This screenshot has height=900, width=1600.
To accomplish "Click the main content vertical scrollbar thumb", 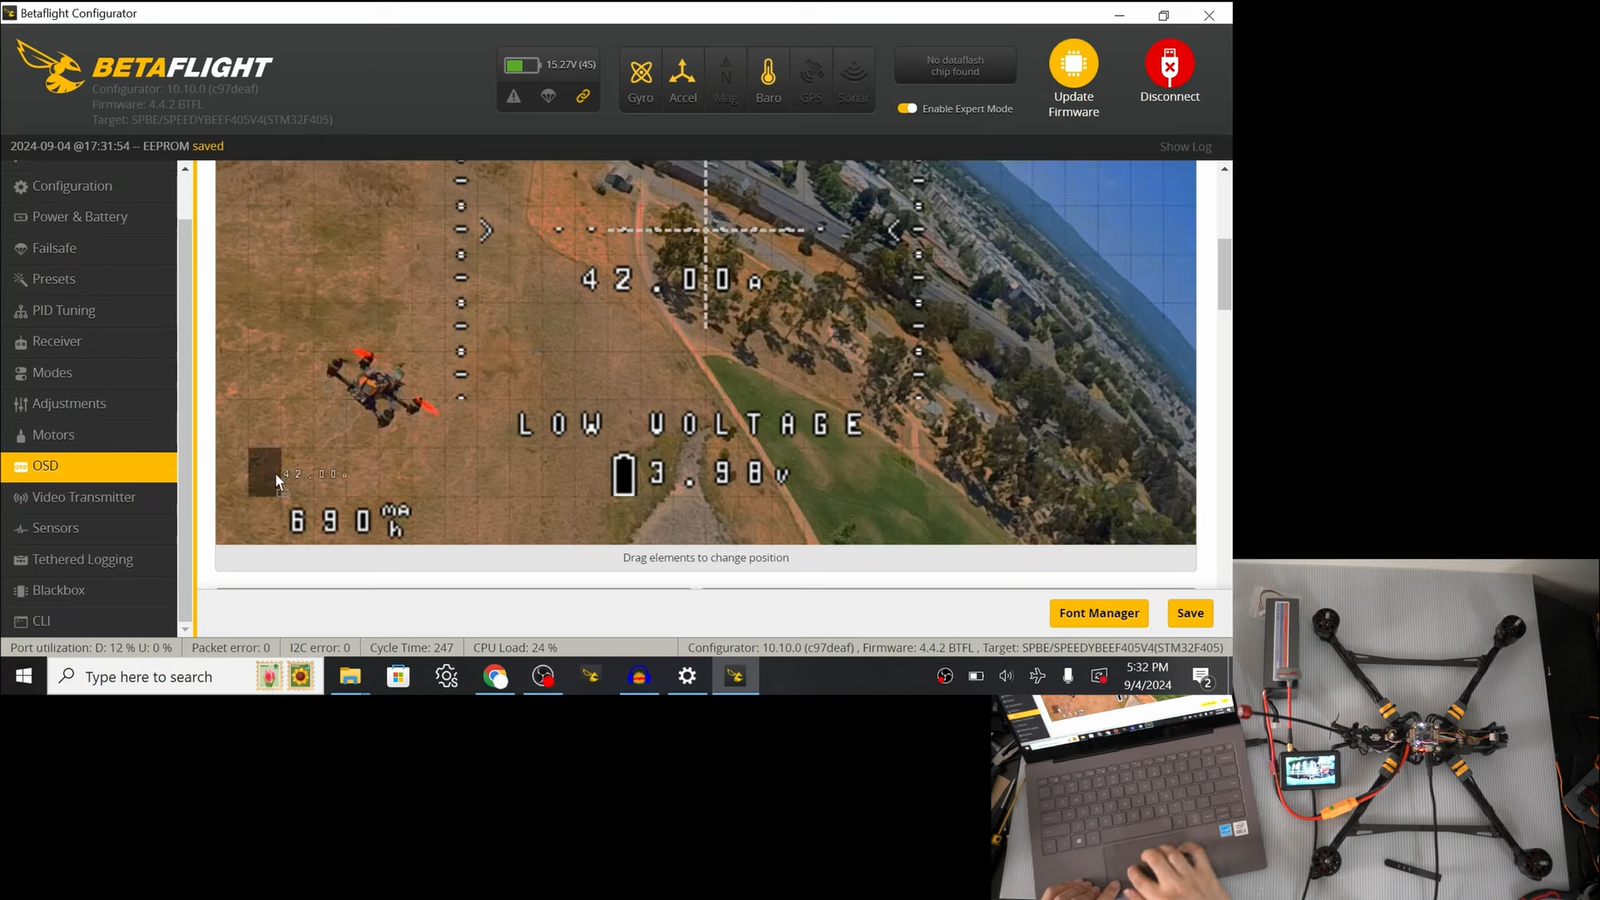I will 1224,274.
